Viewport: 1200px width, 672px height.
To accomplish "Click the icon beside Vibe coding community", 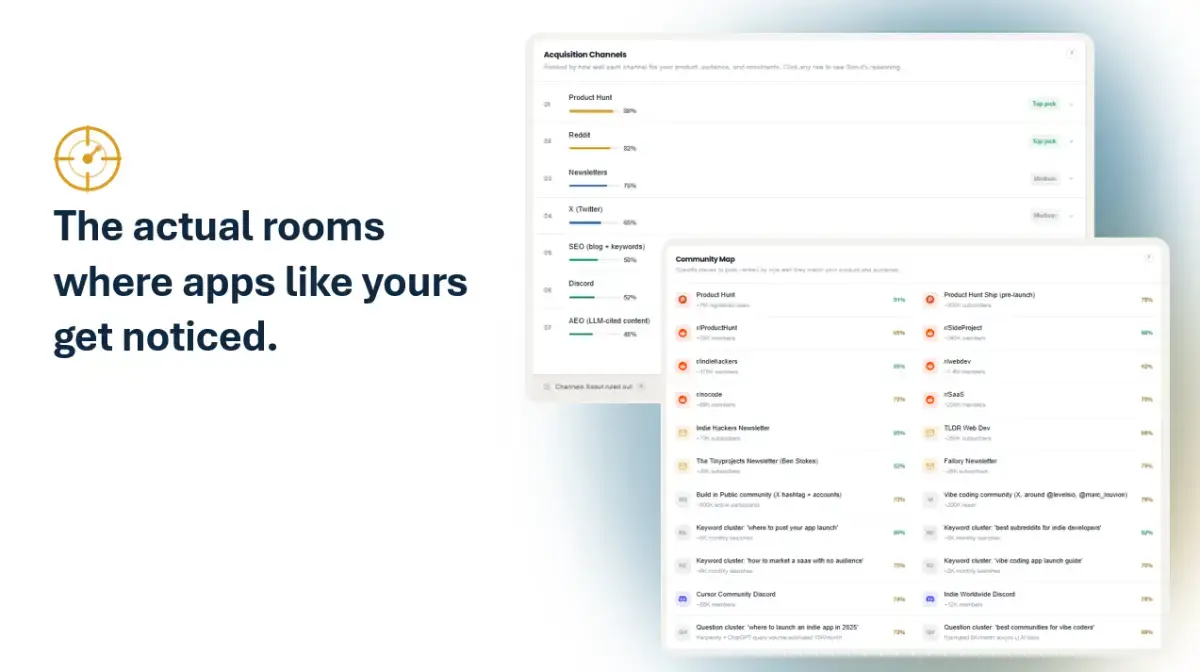I will click(x=930, y=499).
